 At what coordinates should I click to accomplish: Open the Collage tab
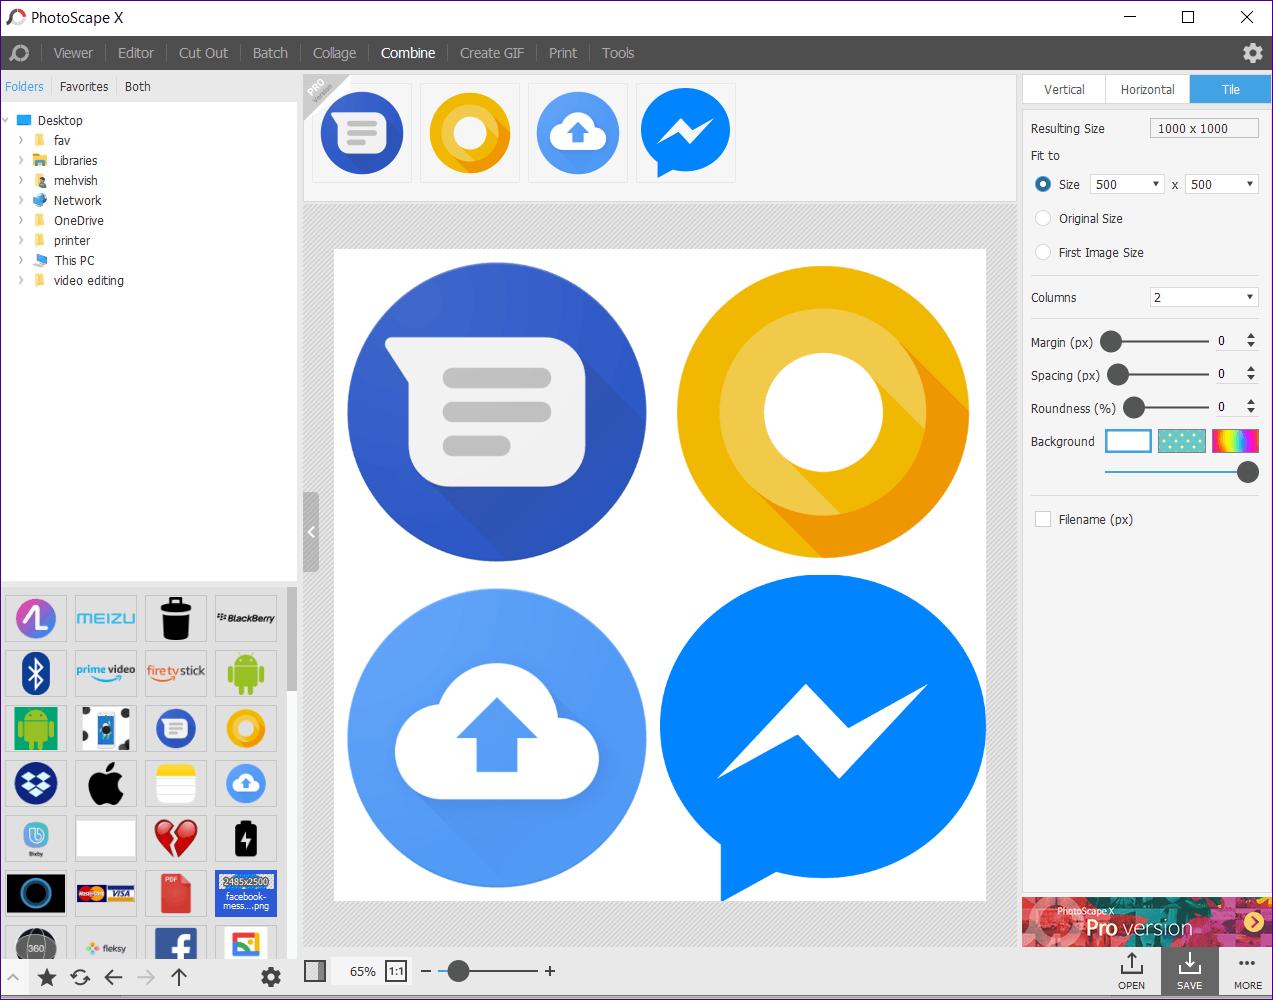pos(334,53)
